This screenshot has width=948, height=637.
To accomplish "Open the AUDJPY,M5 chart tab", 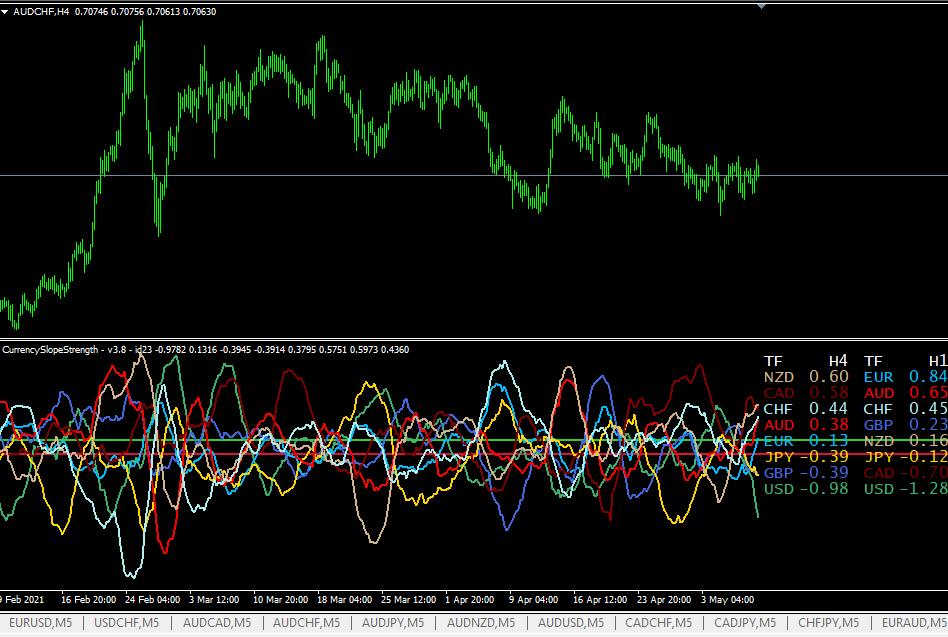I will point(393,623).
